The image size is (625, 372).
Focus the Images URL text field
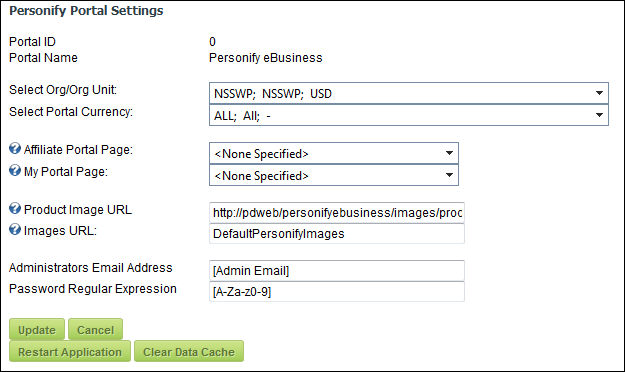coord(337,234)
